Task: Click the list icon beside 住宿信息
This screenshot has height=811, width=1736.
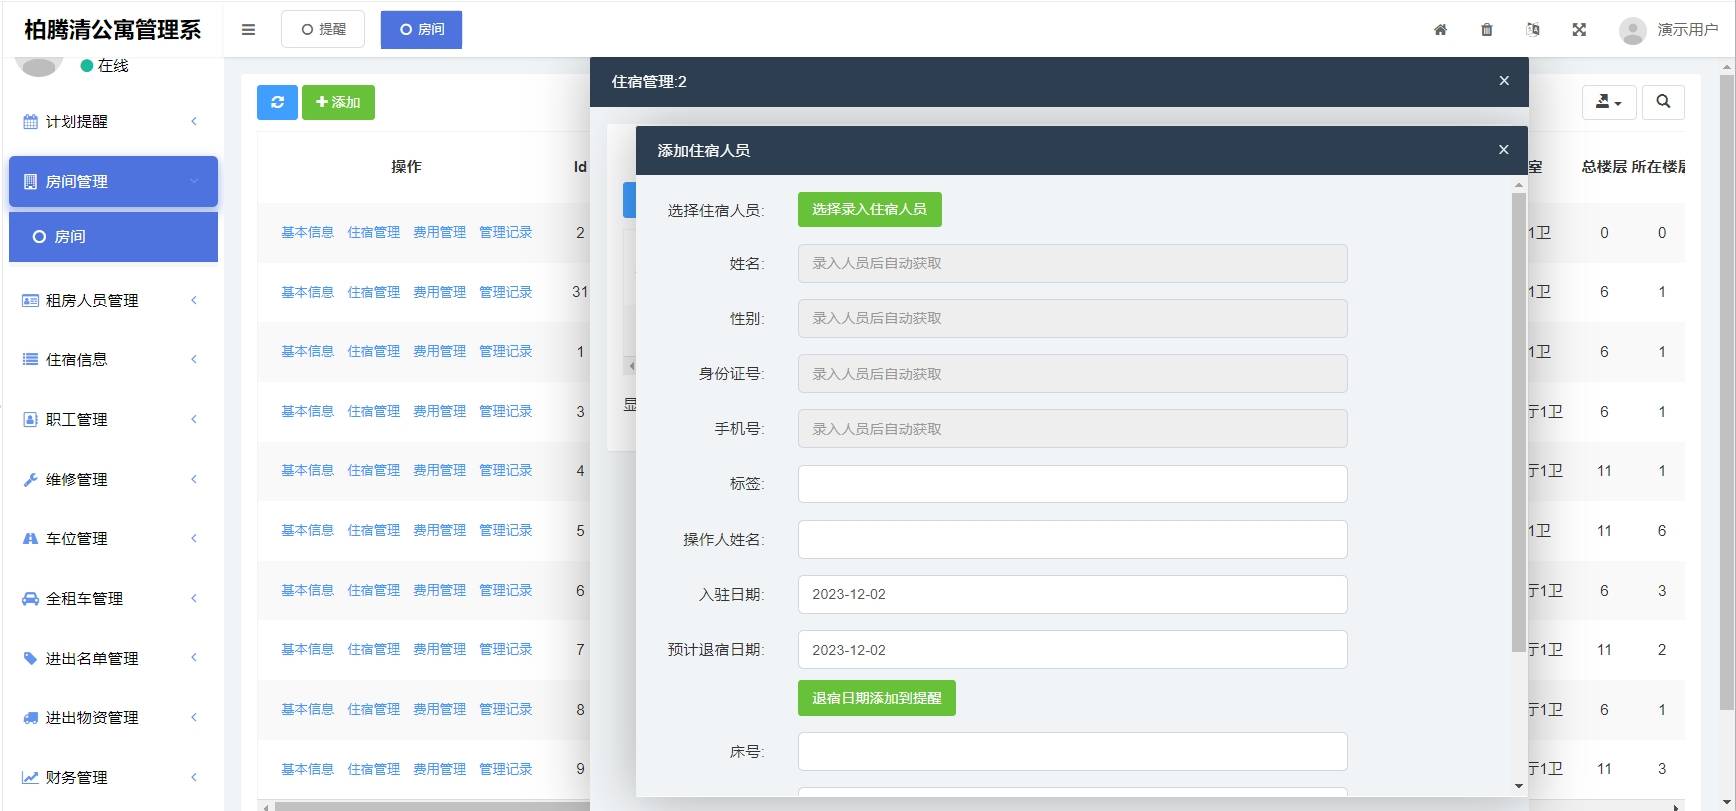Action: tap(30, 359)
